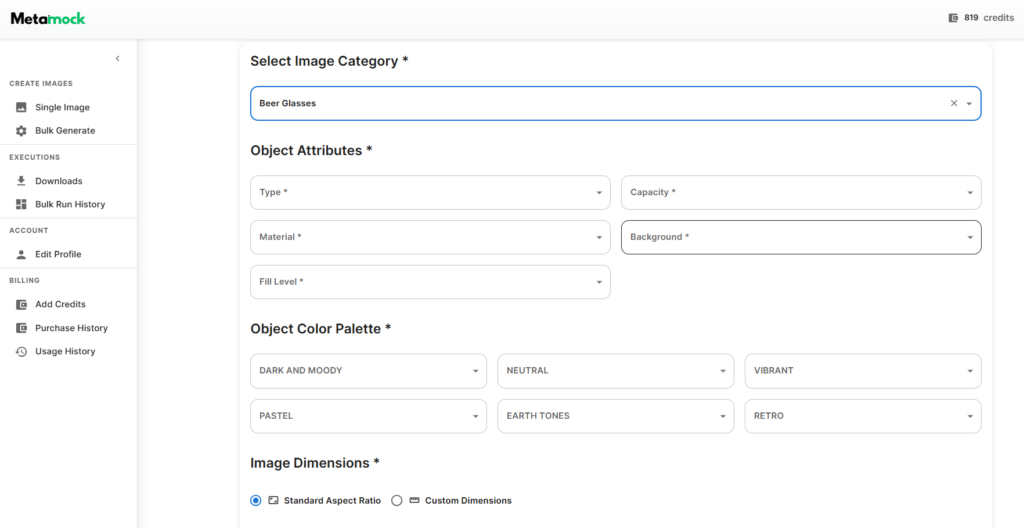Click the Edit Profile person icon
The height and width of the screenshot is (528, 1024).
tap(21, 254)
